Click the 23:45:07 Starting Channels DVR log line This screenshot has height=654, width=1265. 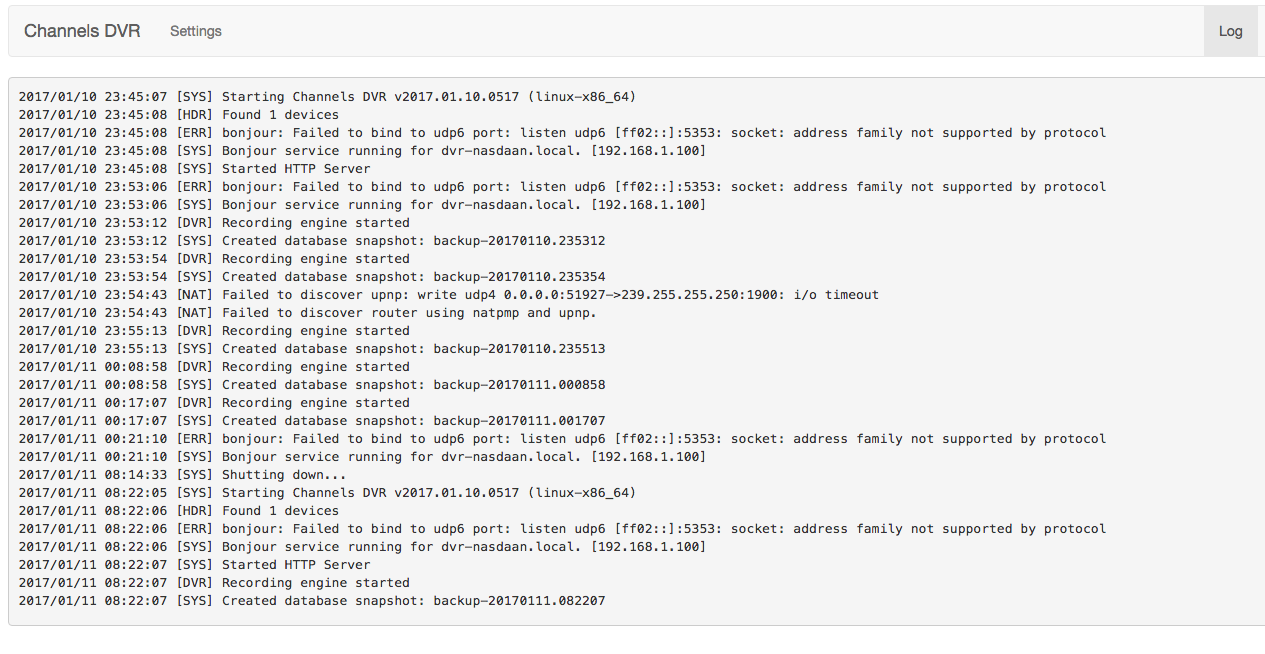point(327,97)
